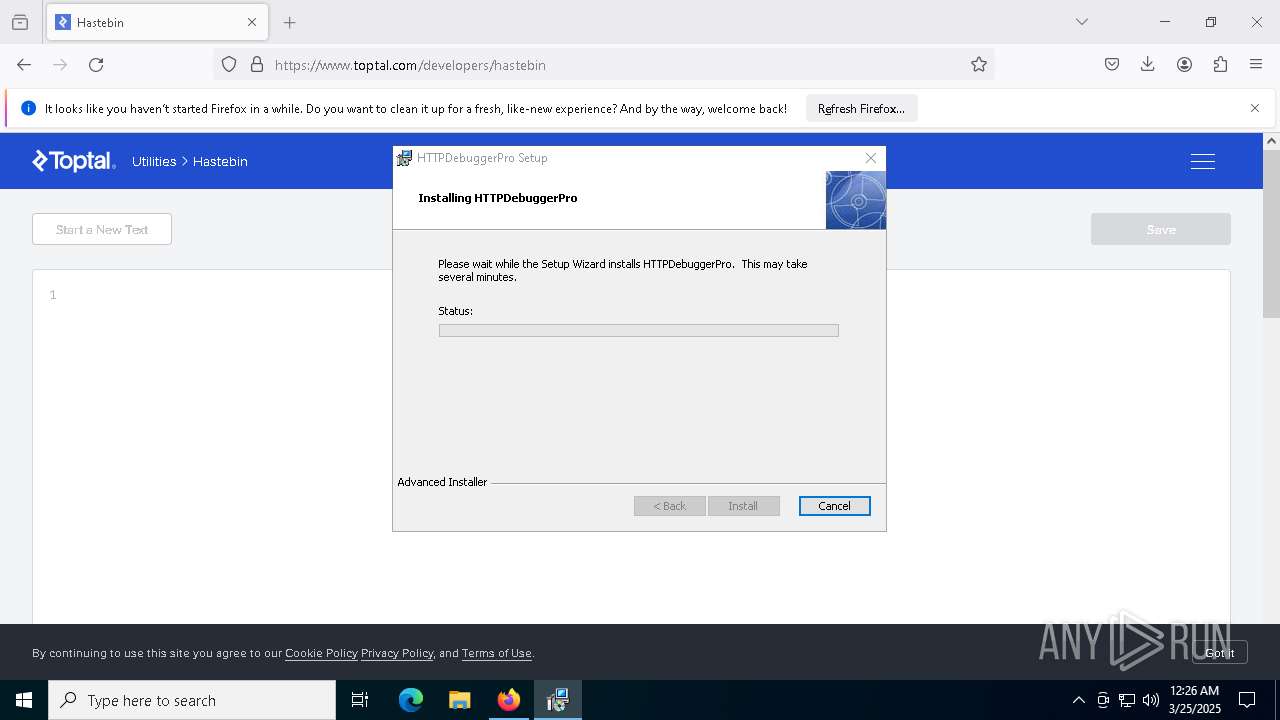Click the page vertical scrollbar
Viewport: 1280px width, 720px height.
1271,234
